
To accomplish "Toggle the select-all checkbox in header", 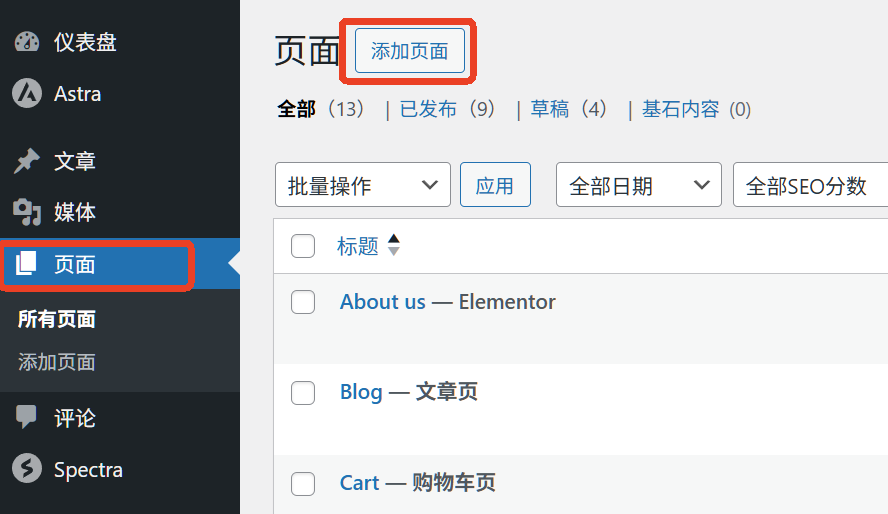I will [303, 246].
